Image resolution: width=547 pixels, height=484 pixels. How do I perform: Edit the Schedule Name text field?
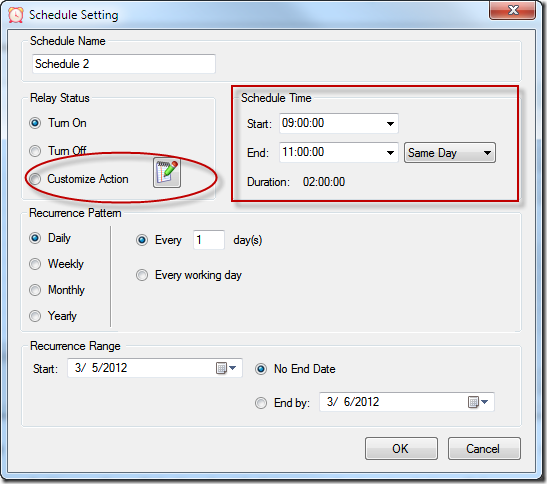(x=124, y=64)
